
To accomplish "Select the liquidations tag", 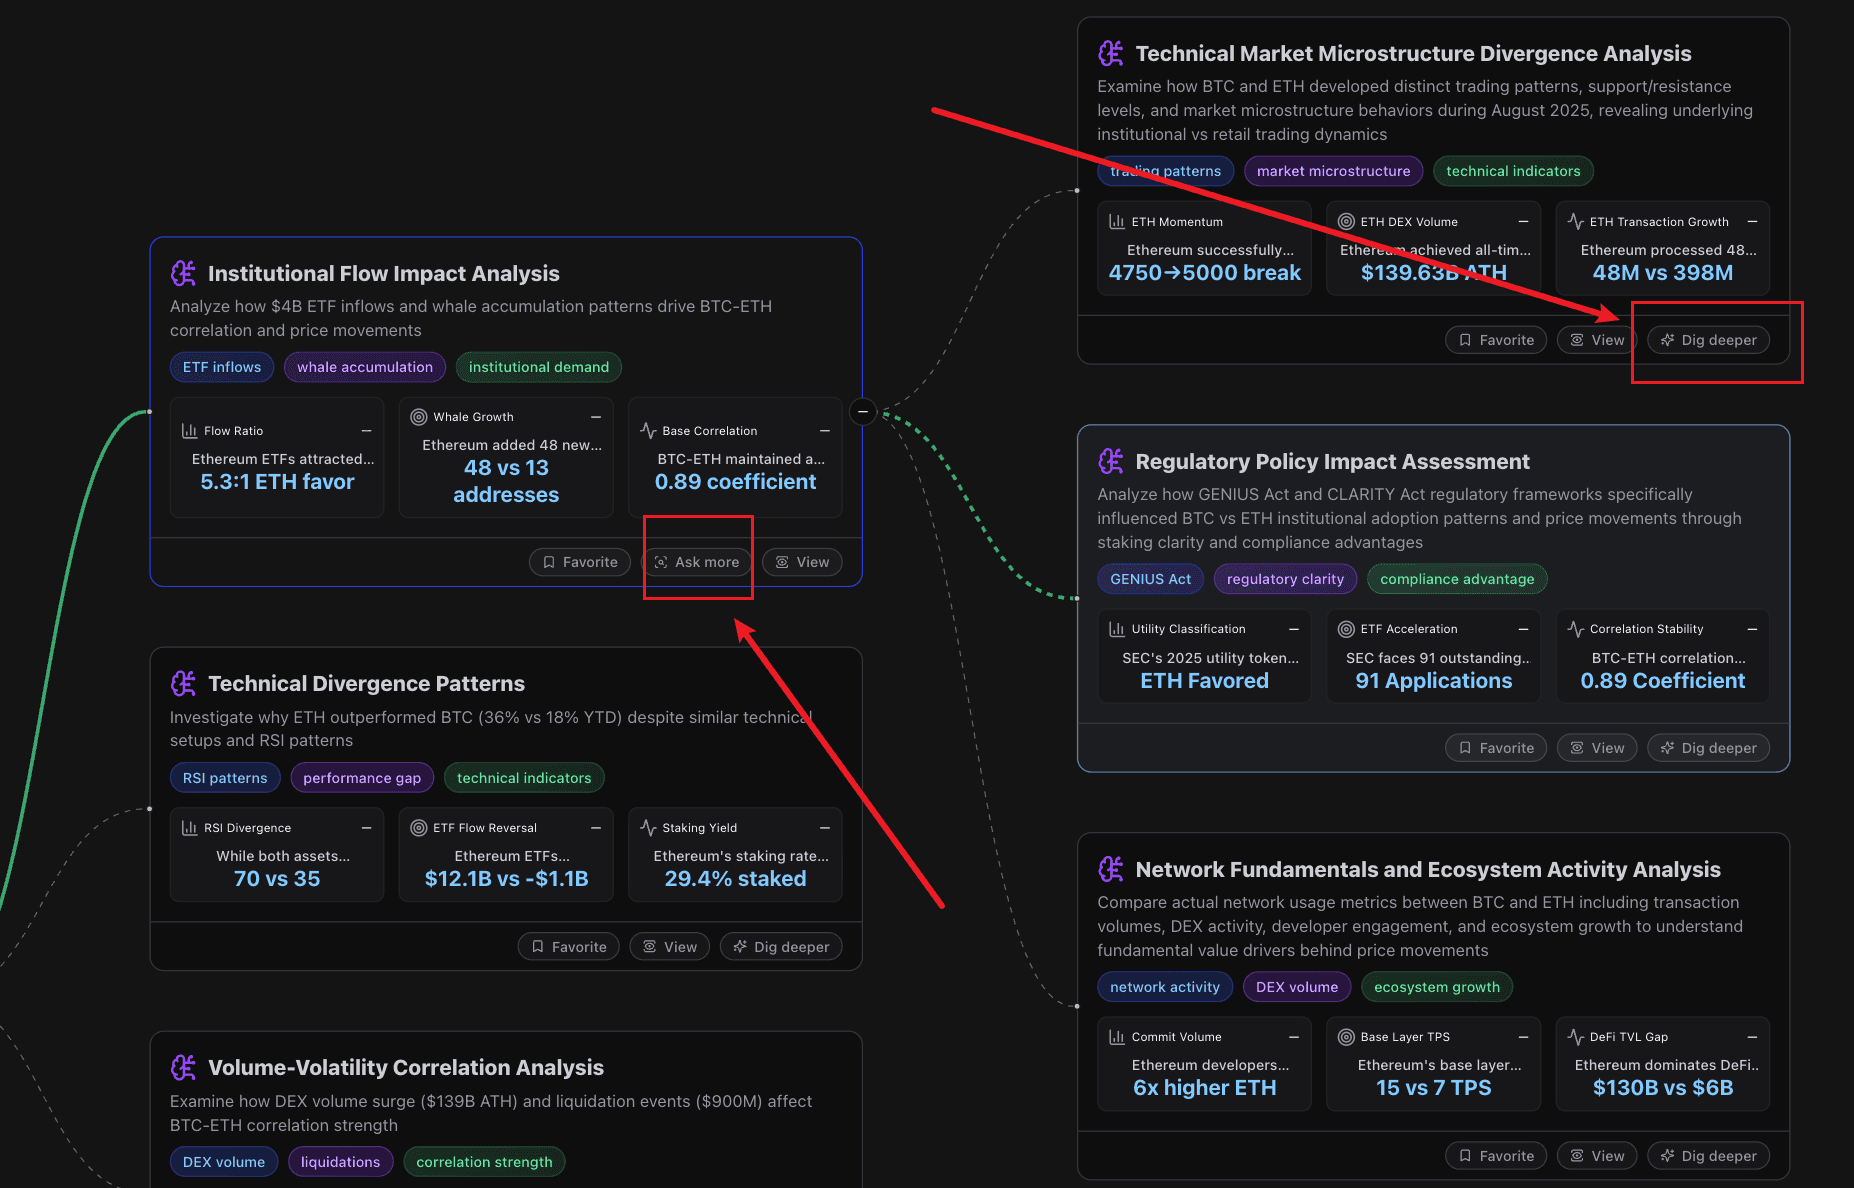I will pos(340,1162).
